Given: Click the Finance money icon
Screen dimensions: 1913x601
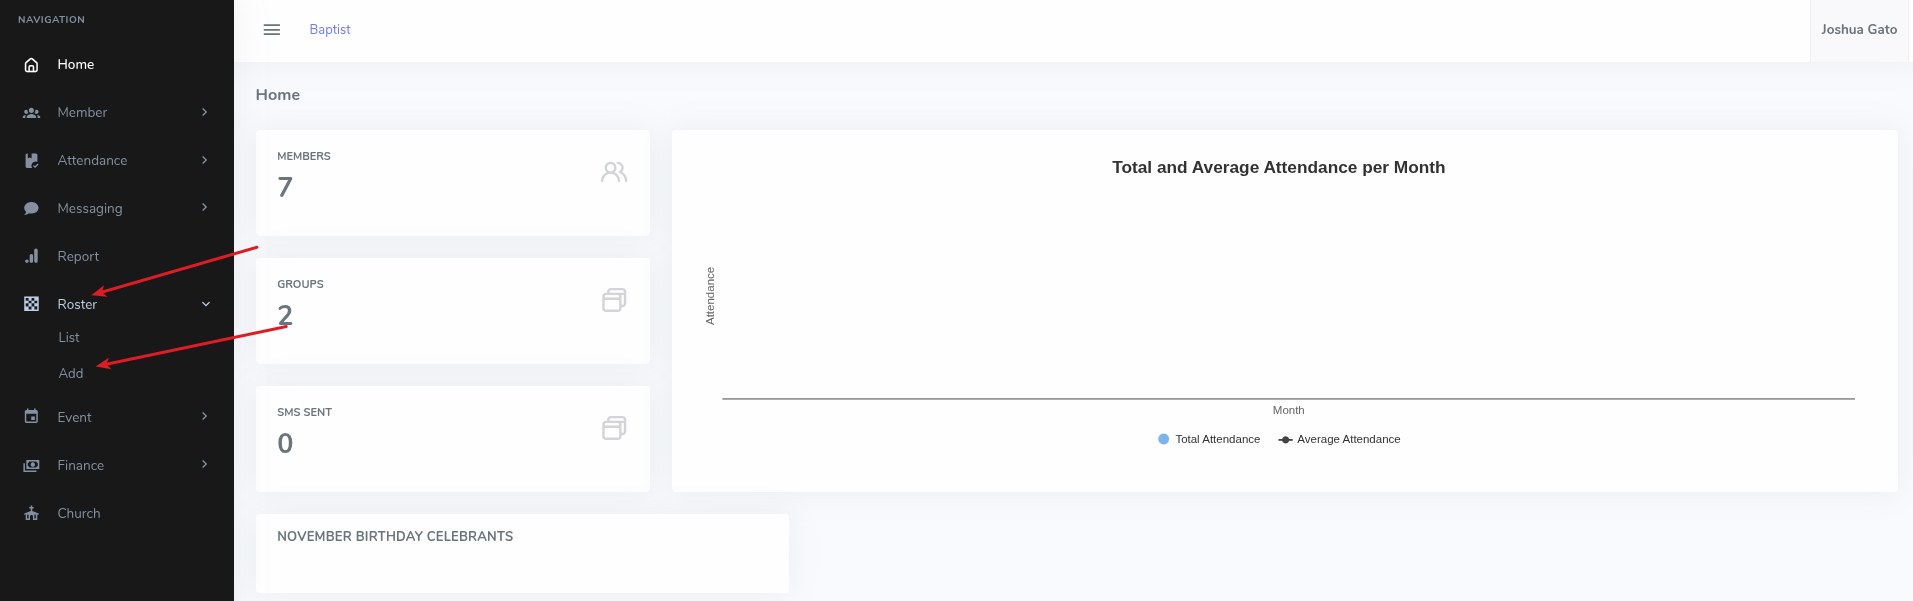Looking at the screenshot, I should pyautogui.click(x=31, y=465).
